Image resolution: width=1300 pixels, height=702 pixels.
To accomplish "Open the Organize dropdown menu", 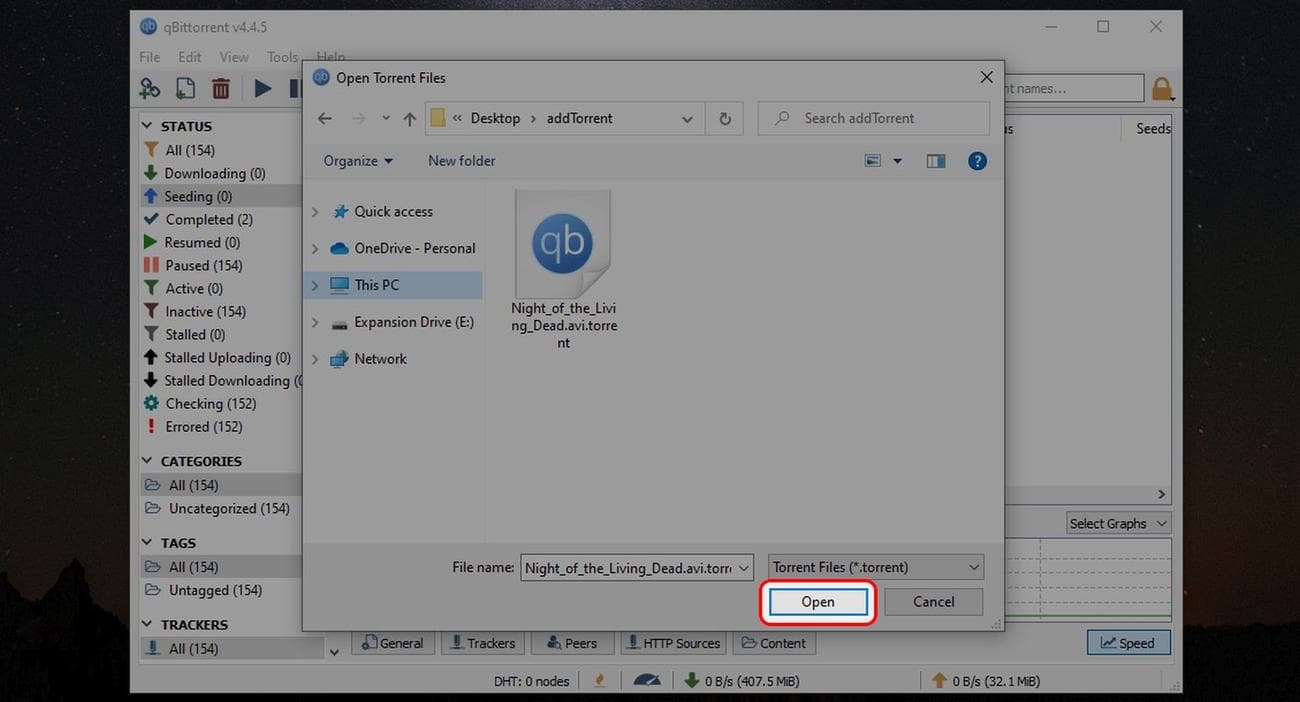I will coord(357,160).
